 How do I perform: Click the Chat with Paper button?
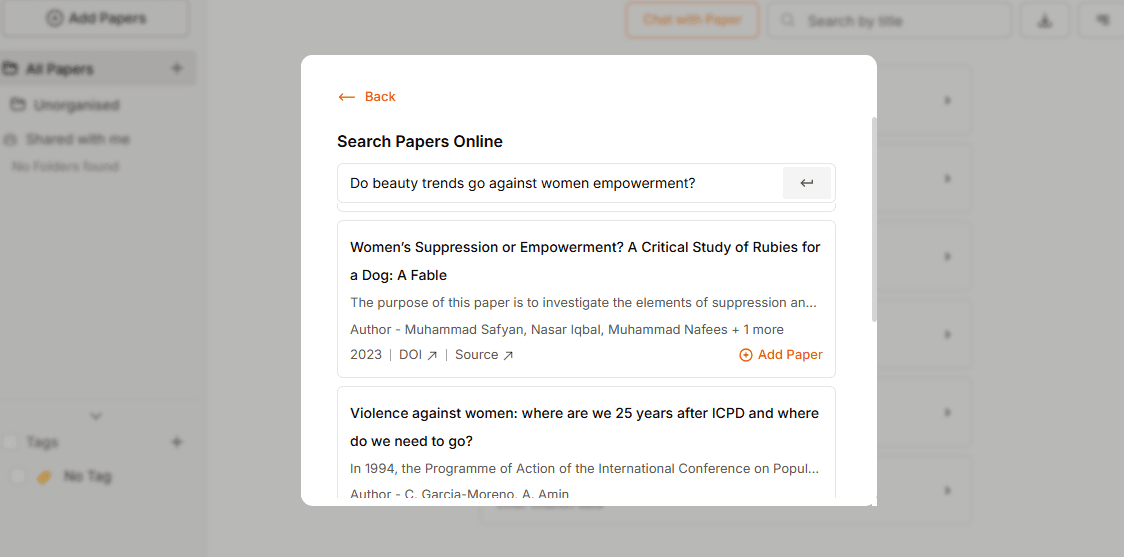point(692,20)
